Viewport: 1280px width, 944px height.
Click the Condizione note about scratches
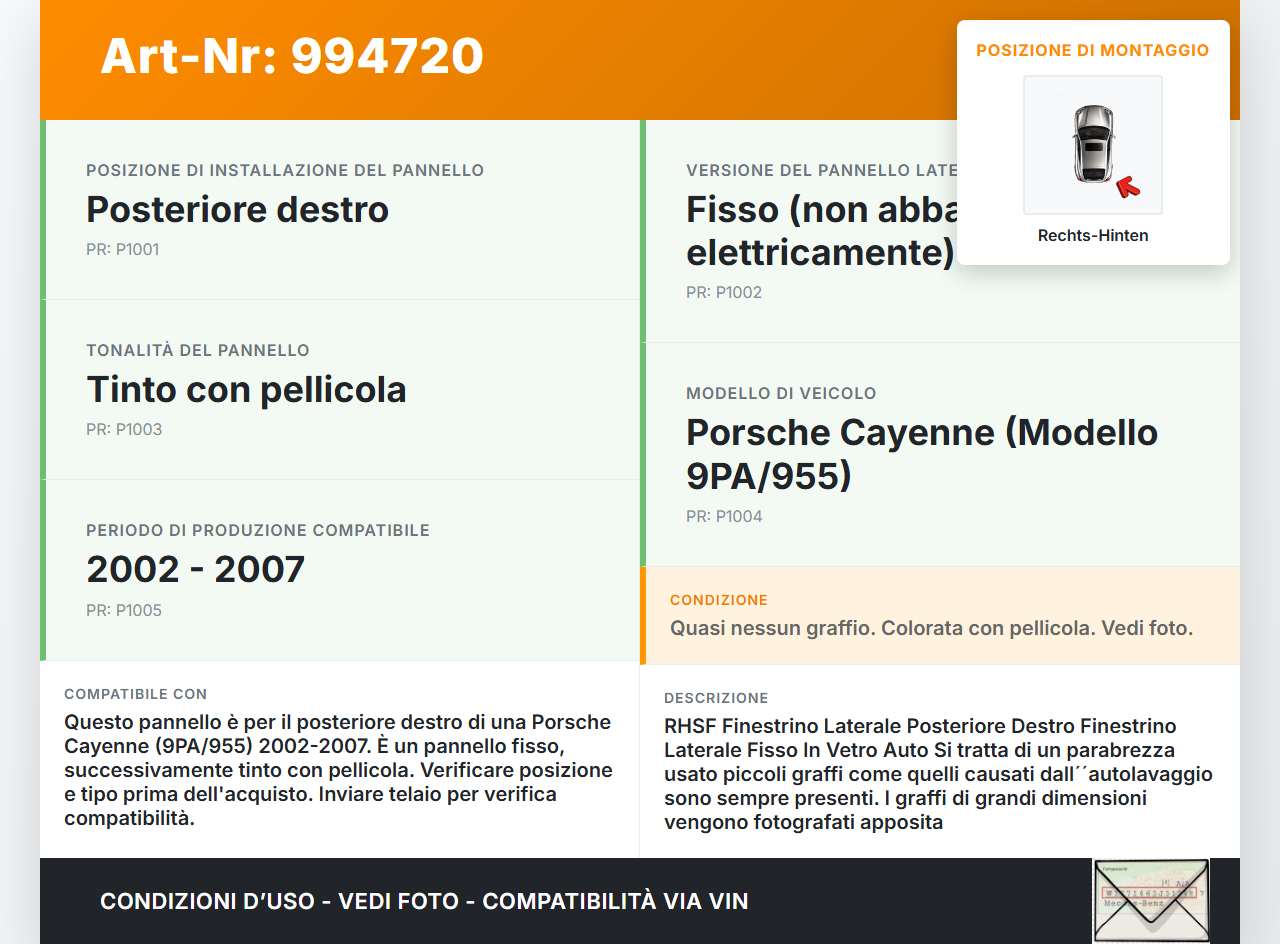click(x=931, y=629)
